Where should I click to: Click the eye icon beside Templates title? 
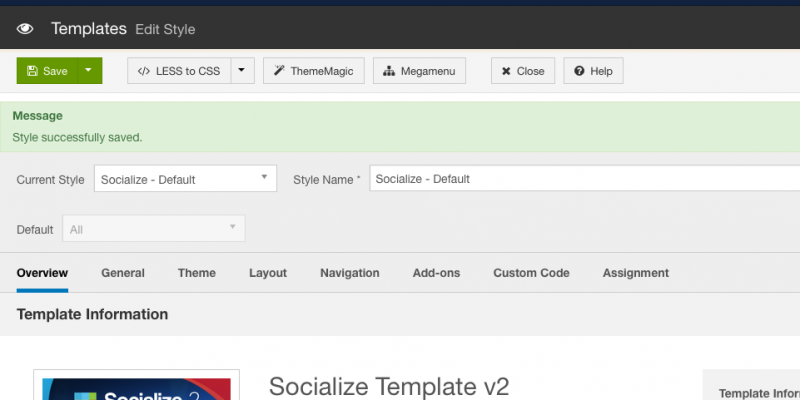pyautogui.click(x=24, y=29)
